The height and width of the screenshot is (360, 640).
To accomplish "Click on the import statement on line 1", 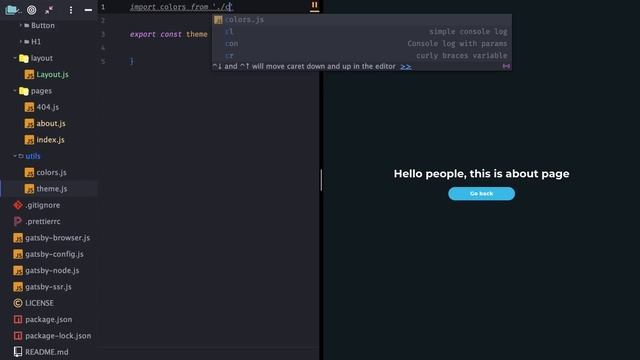I will click(x=181, y=7).
